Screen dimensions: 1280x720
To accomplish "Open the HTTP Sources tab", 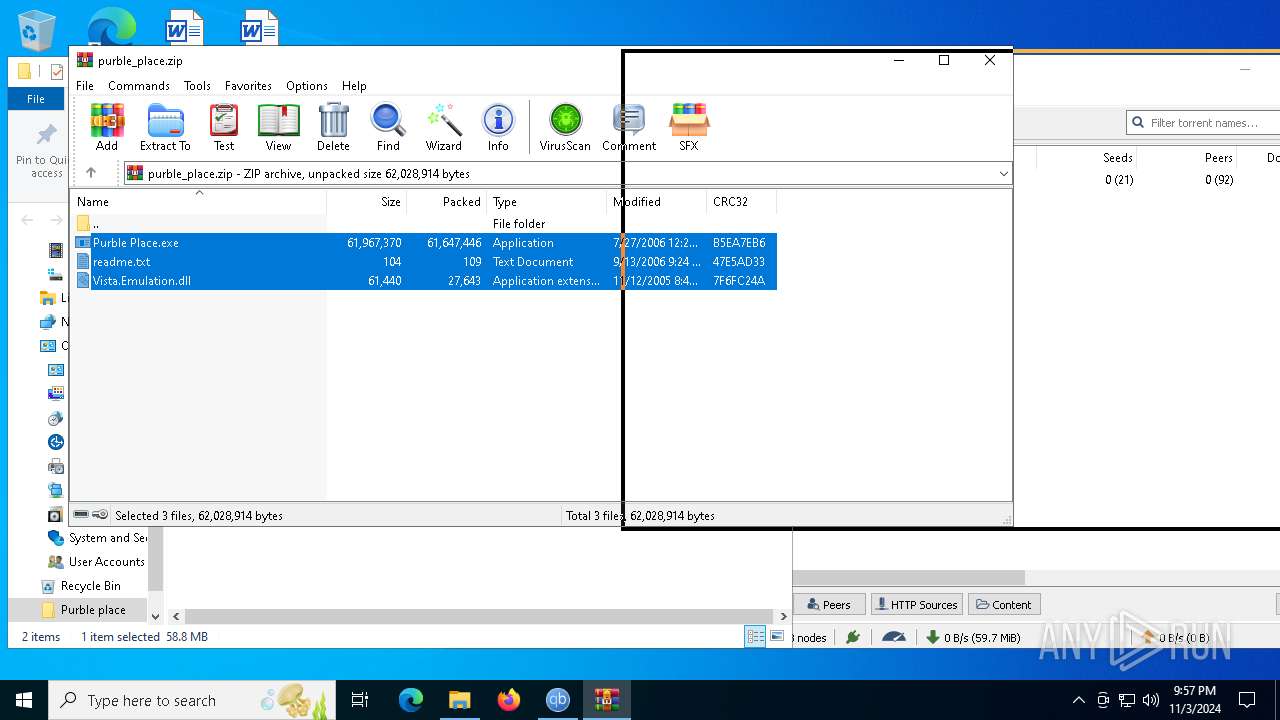I will point(916,605).
